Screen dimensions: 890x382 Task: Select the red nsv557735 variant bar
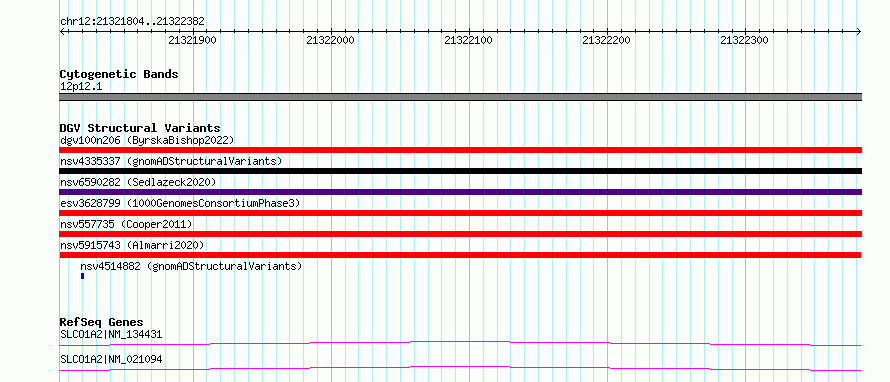coord(461,234)
